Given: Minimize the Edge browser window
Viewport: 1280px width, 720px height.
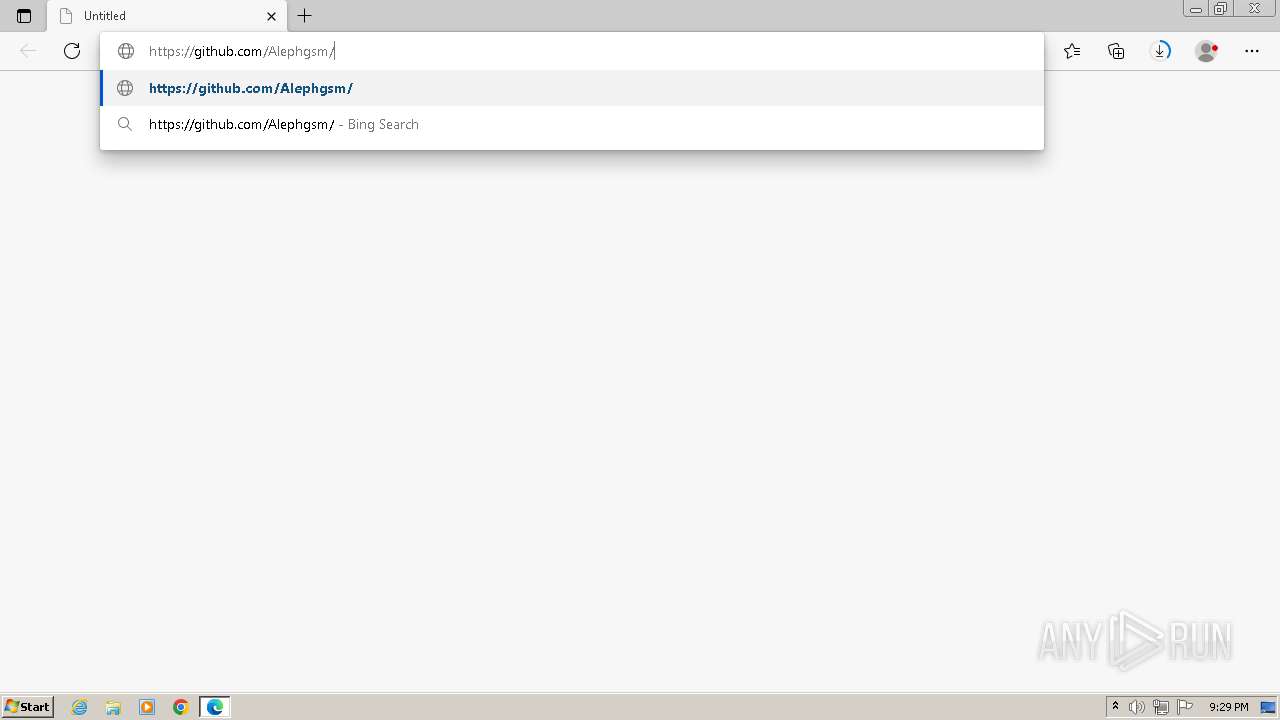Looking at the screenshot, I should (1196, 9).
